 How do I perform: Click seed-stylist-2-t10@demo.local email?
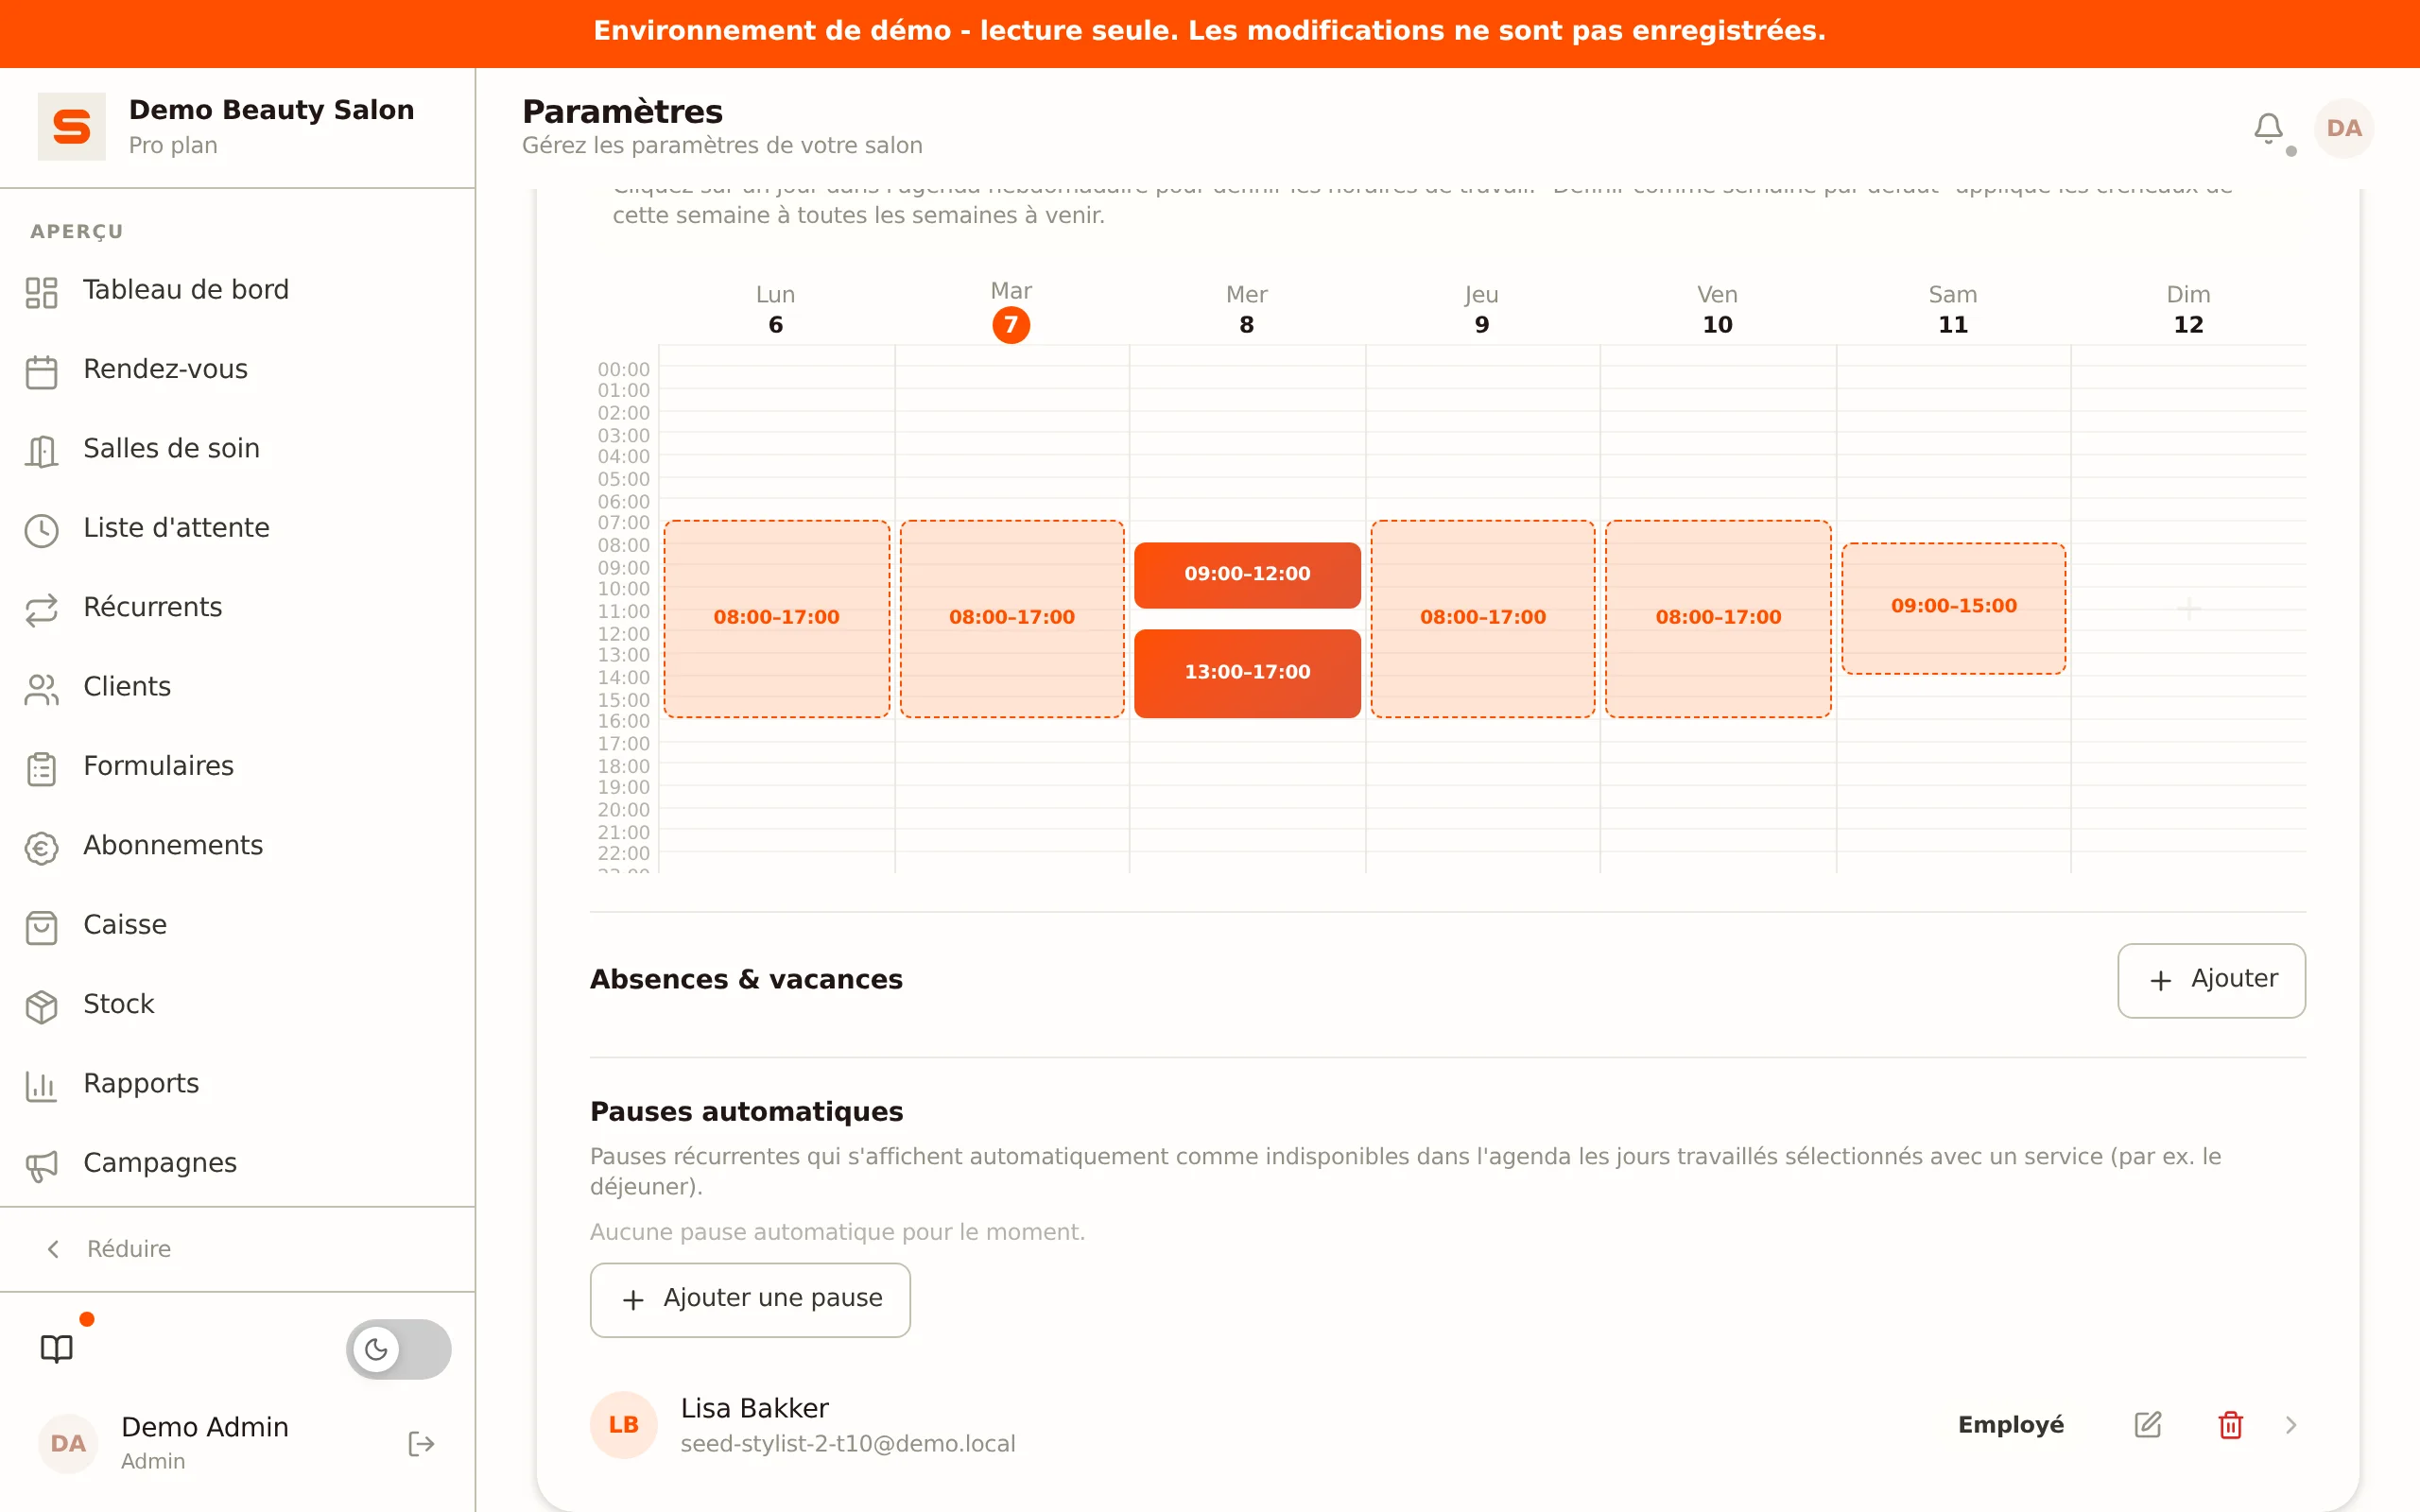coord(848,1443)
